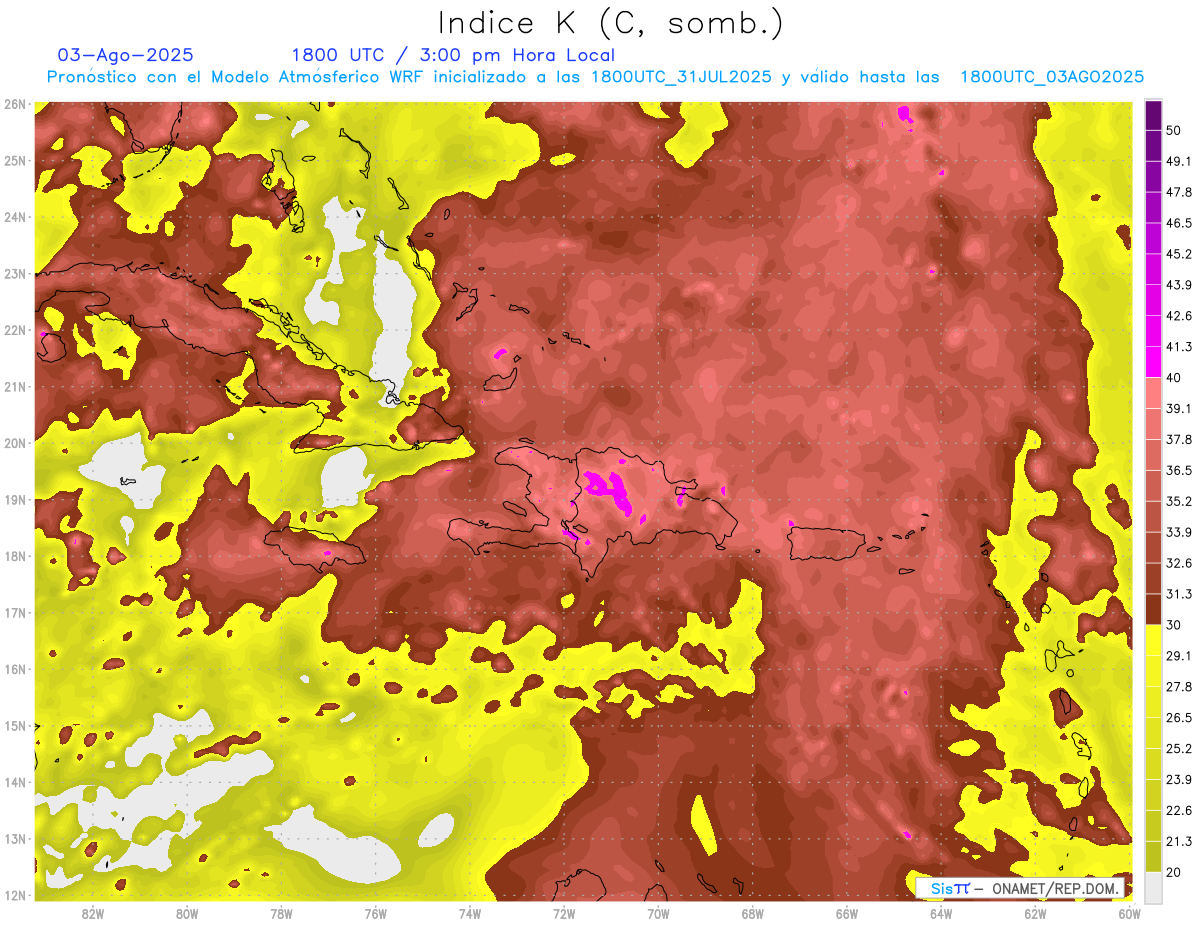Click the '17N' latitude label

(x=14, y=612)
